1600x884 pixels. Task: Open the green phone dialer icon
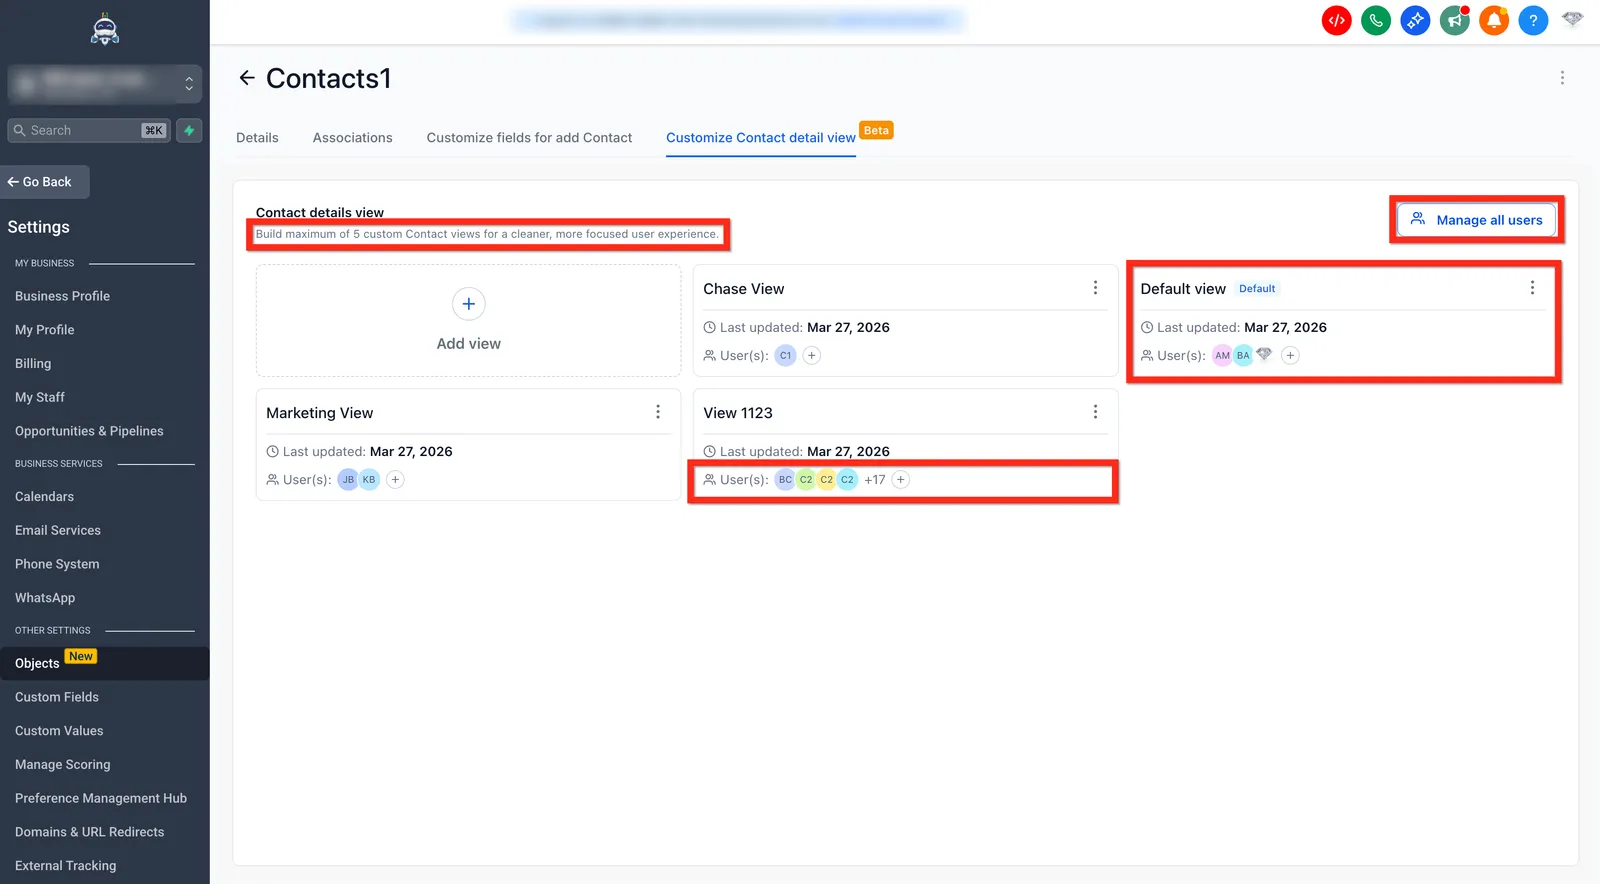point(1376,20)
